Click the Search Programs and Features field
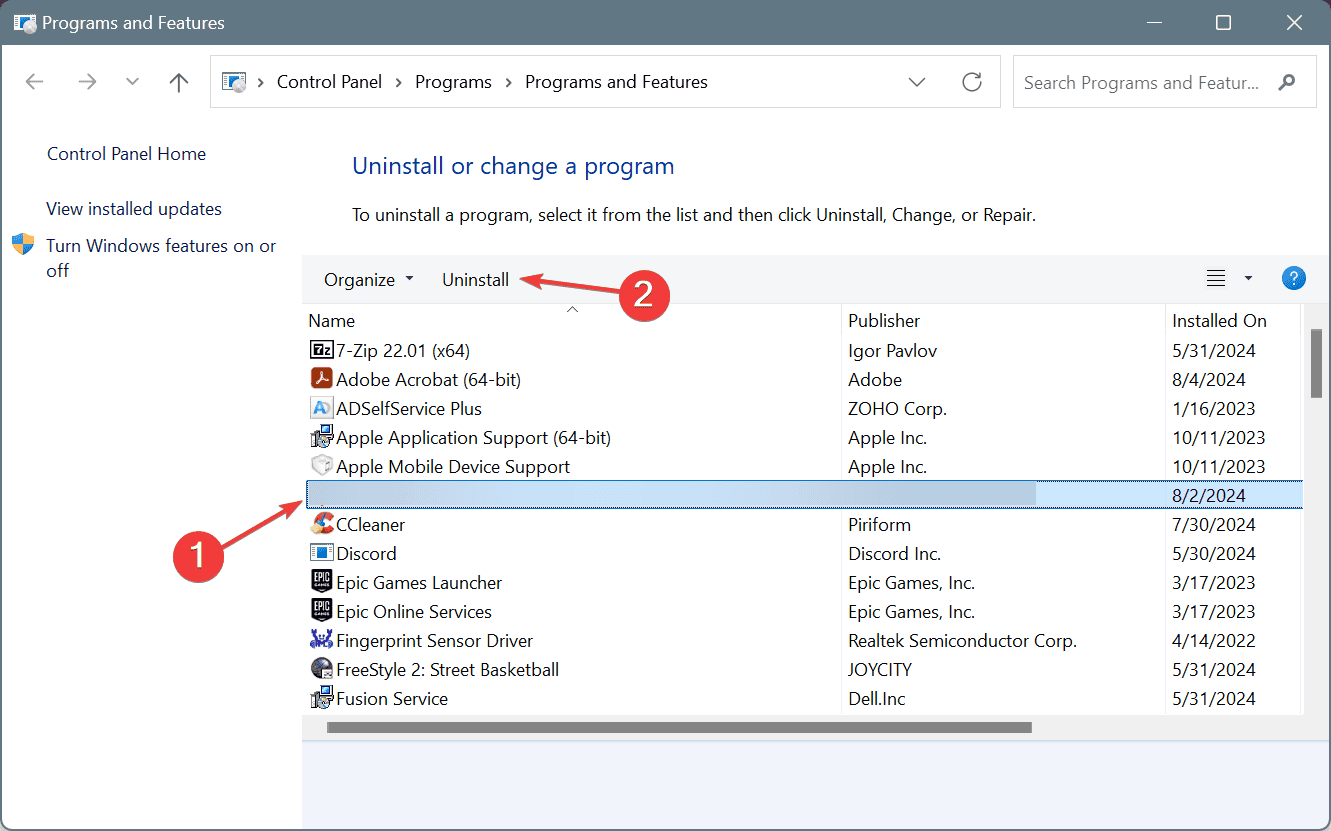The image size is (1331, 831). click(1141, 82)
